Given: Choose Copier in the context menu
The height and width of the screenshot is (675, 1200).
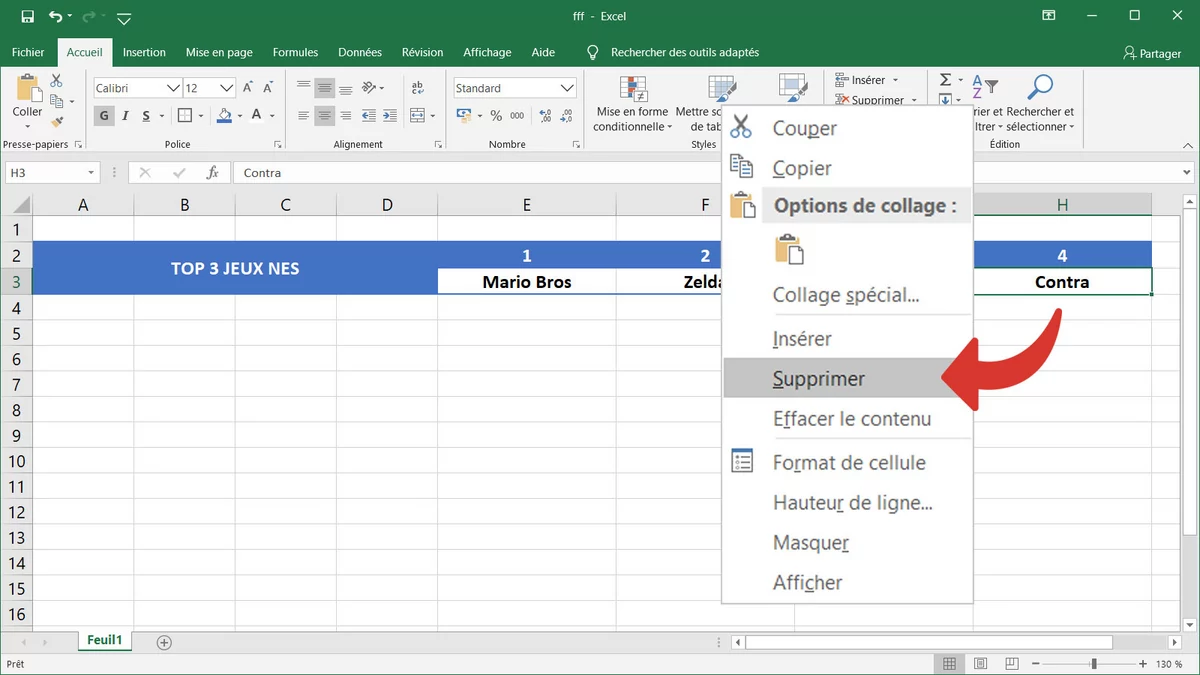Looking at the screenshot, I should pos(802,169).
